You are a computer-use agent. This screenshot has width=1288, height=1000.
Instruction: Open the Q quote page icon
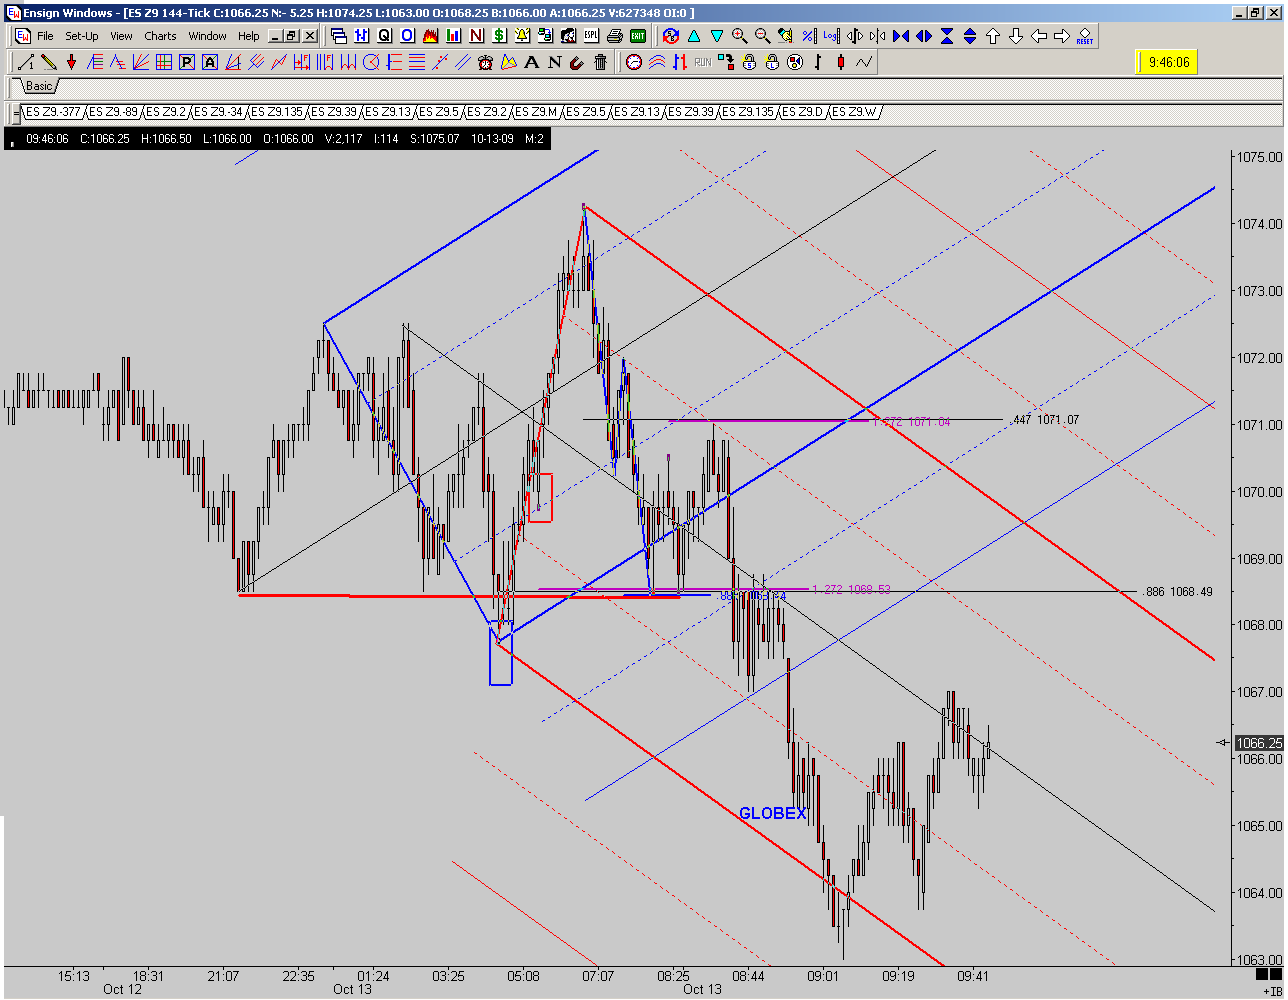384,36
